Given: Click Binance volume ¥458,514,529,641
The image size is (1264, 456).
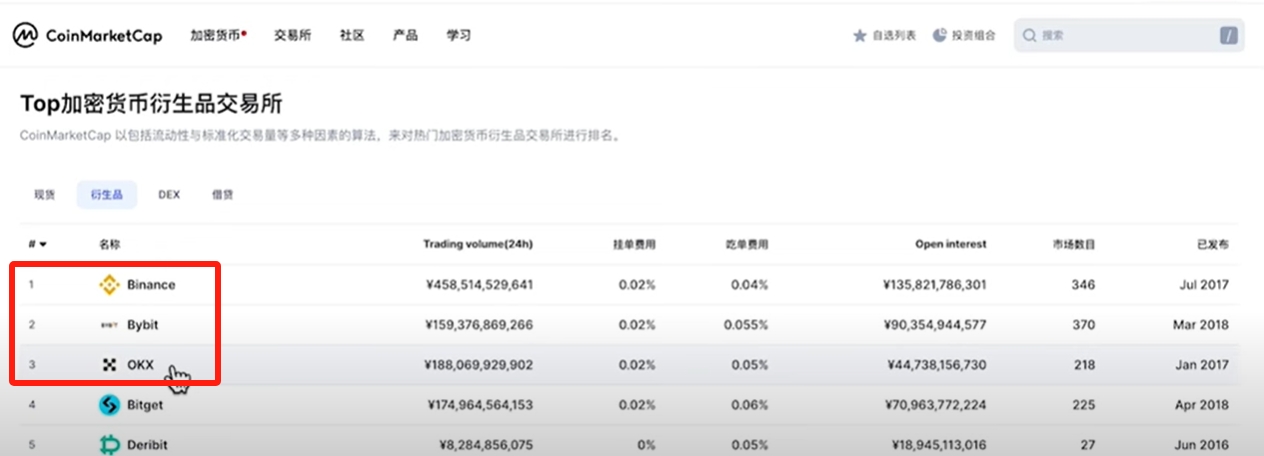Looking at the screenshot, I should pyautogui.click(x=480, y=285).
